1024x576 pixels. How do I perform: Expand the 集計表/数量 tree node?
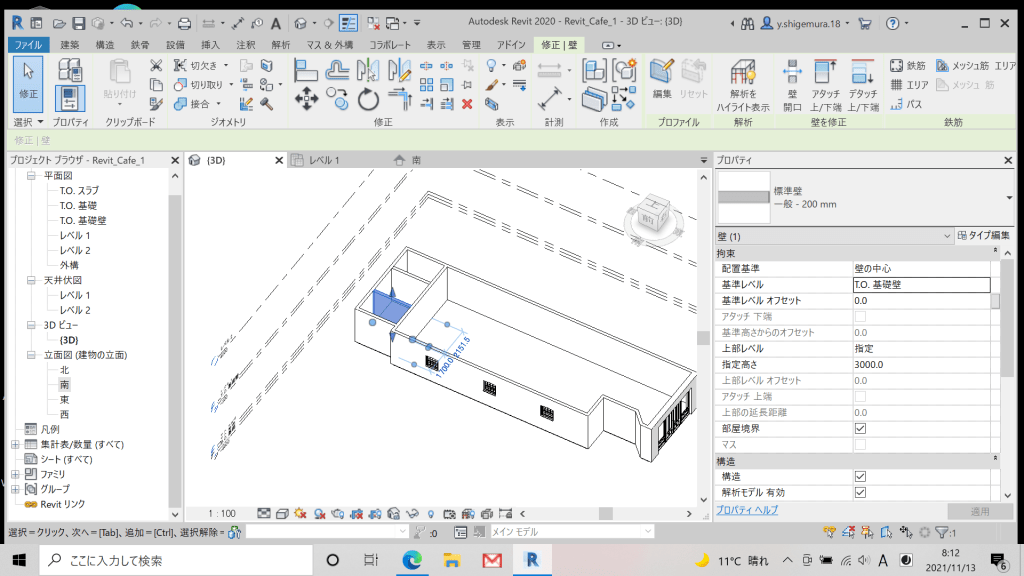pyautogui.click(x=15, y=444)
